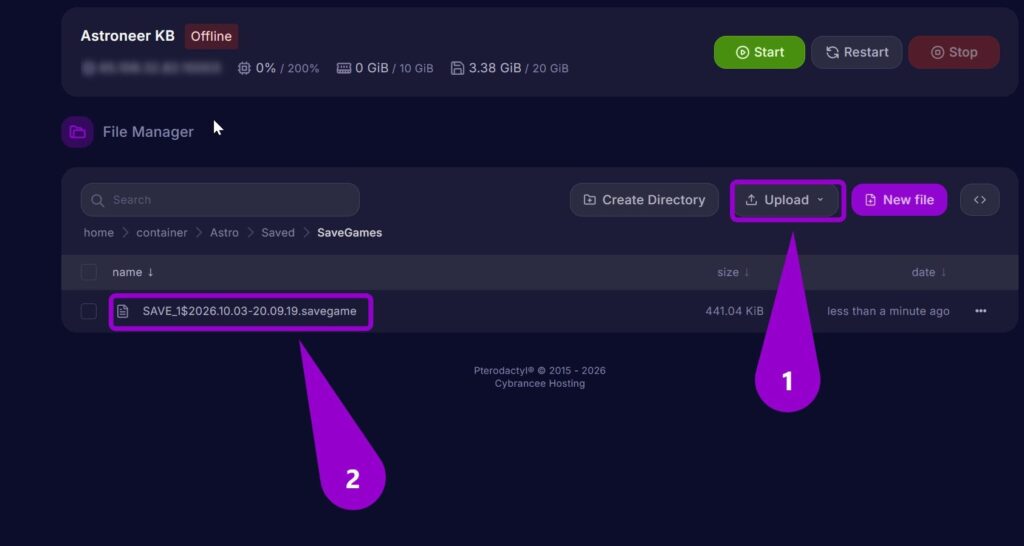Viewport: 1024px width, 546px height.
Task: Click the SaveGames breadcrumb
Action: (x=349, y=233)
